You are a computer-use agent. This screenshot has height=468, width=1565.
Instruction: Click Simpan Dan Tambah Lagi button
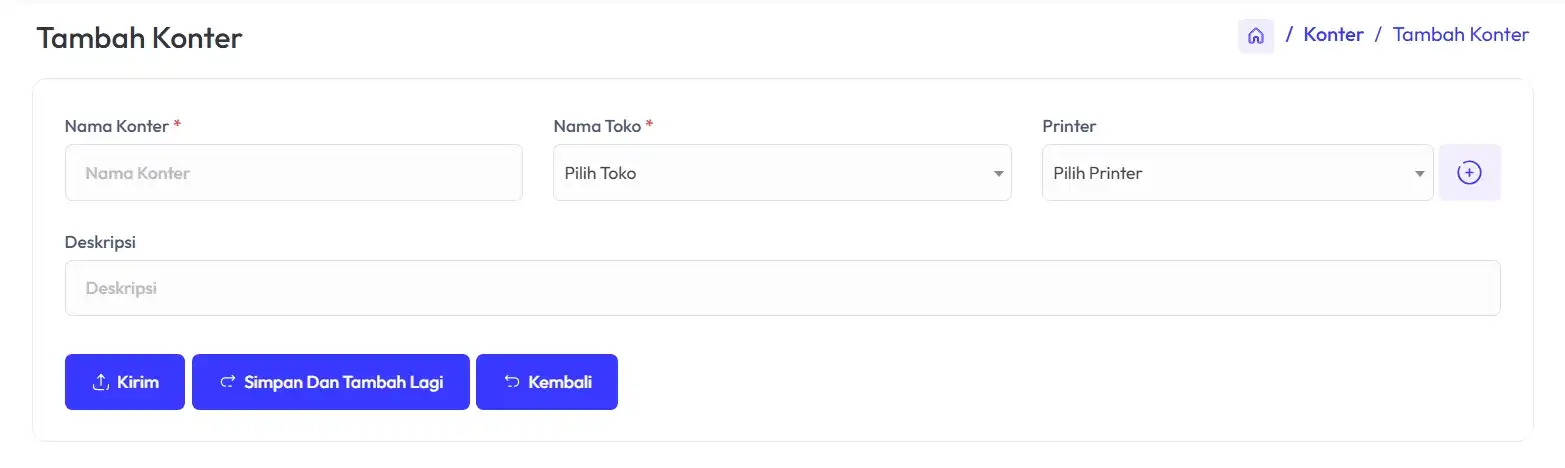point(331,382)
